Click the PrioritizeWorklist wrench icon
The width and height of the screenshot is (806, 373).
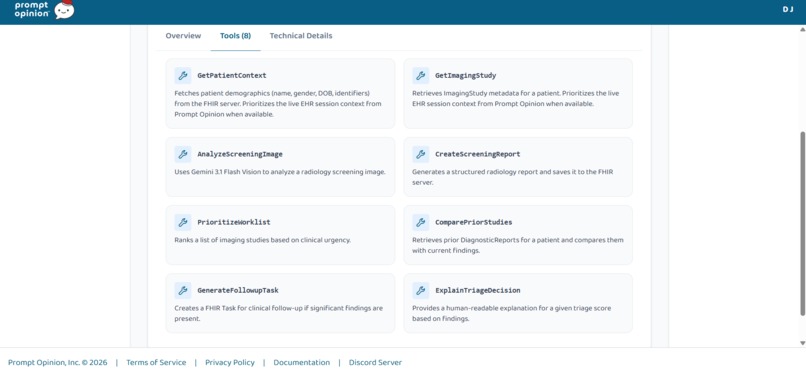click(182, 222)
